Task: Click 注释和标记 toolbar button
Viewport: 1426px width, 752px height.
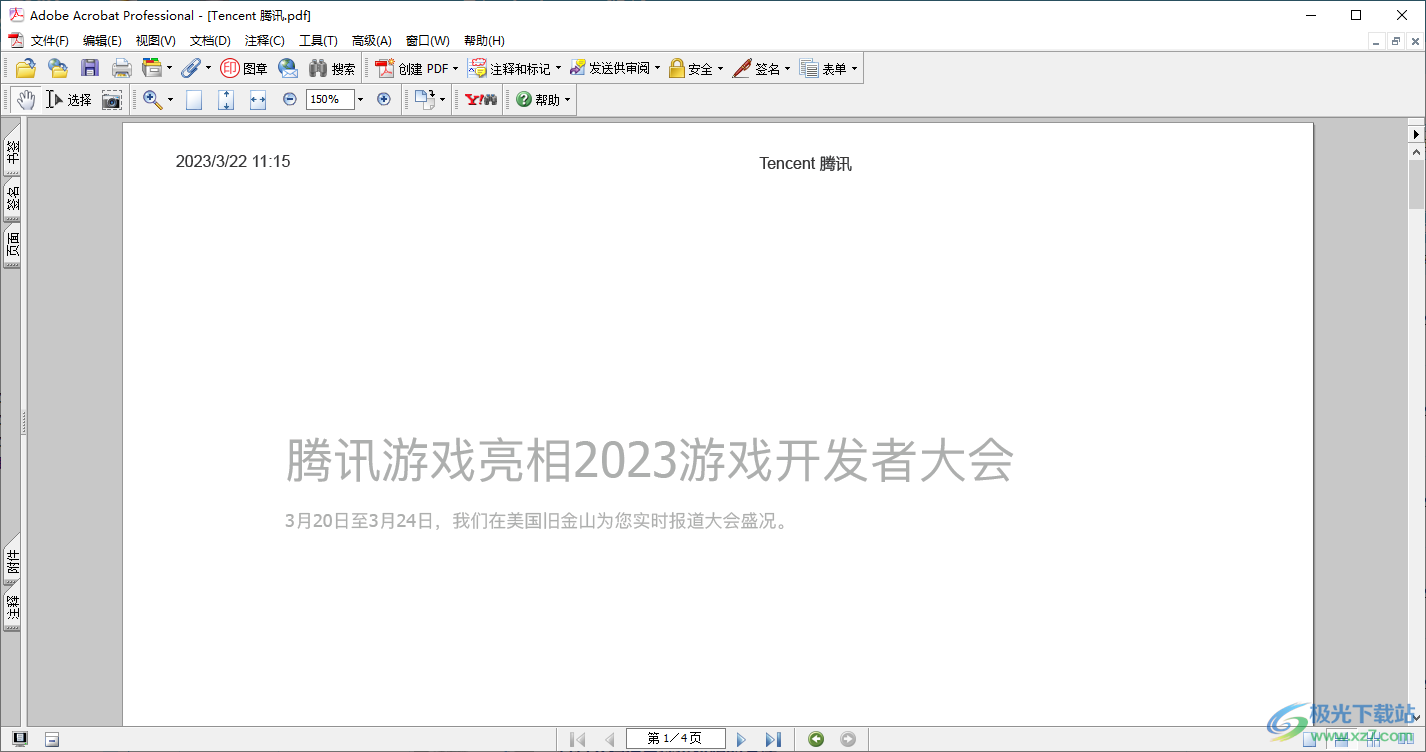Action: tap(509, 68)
